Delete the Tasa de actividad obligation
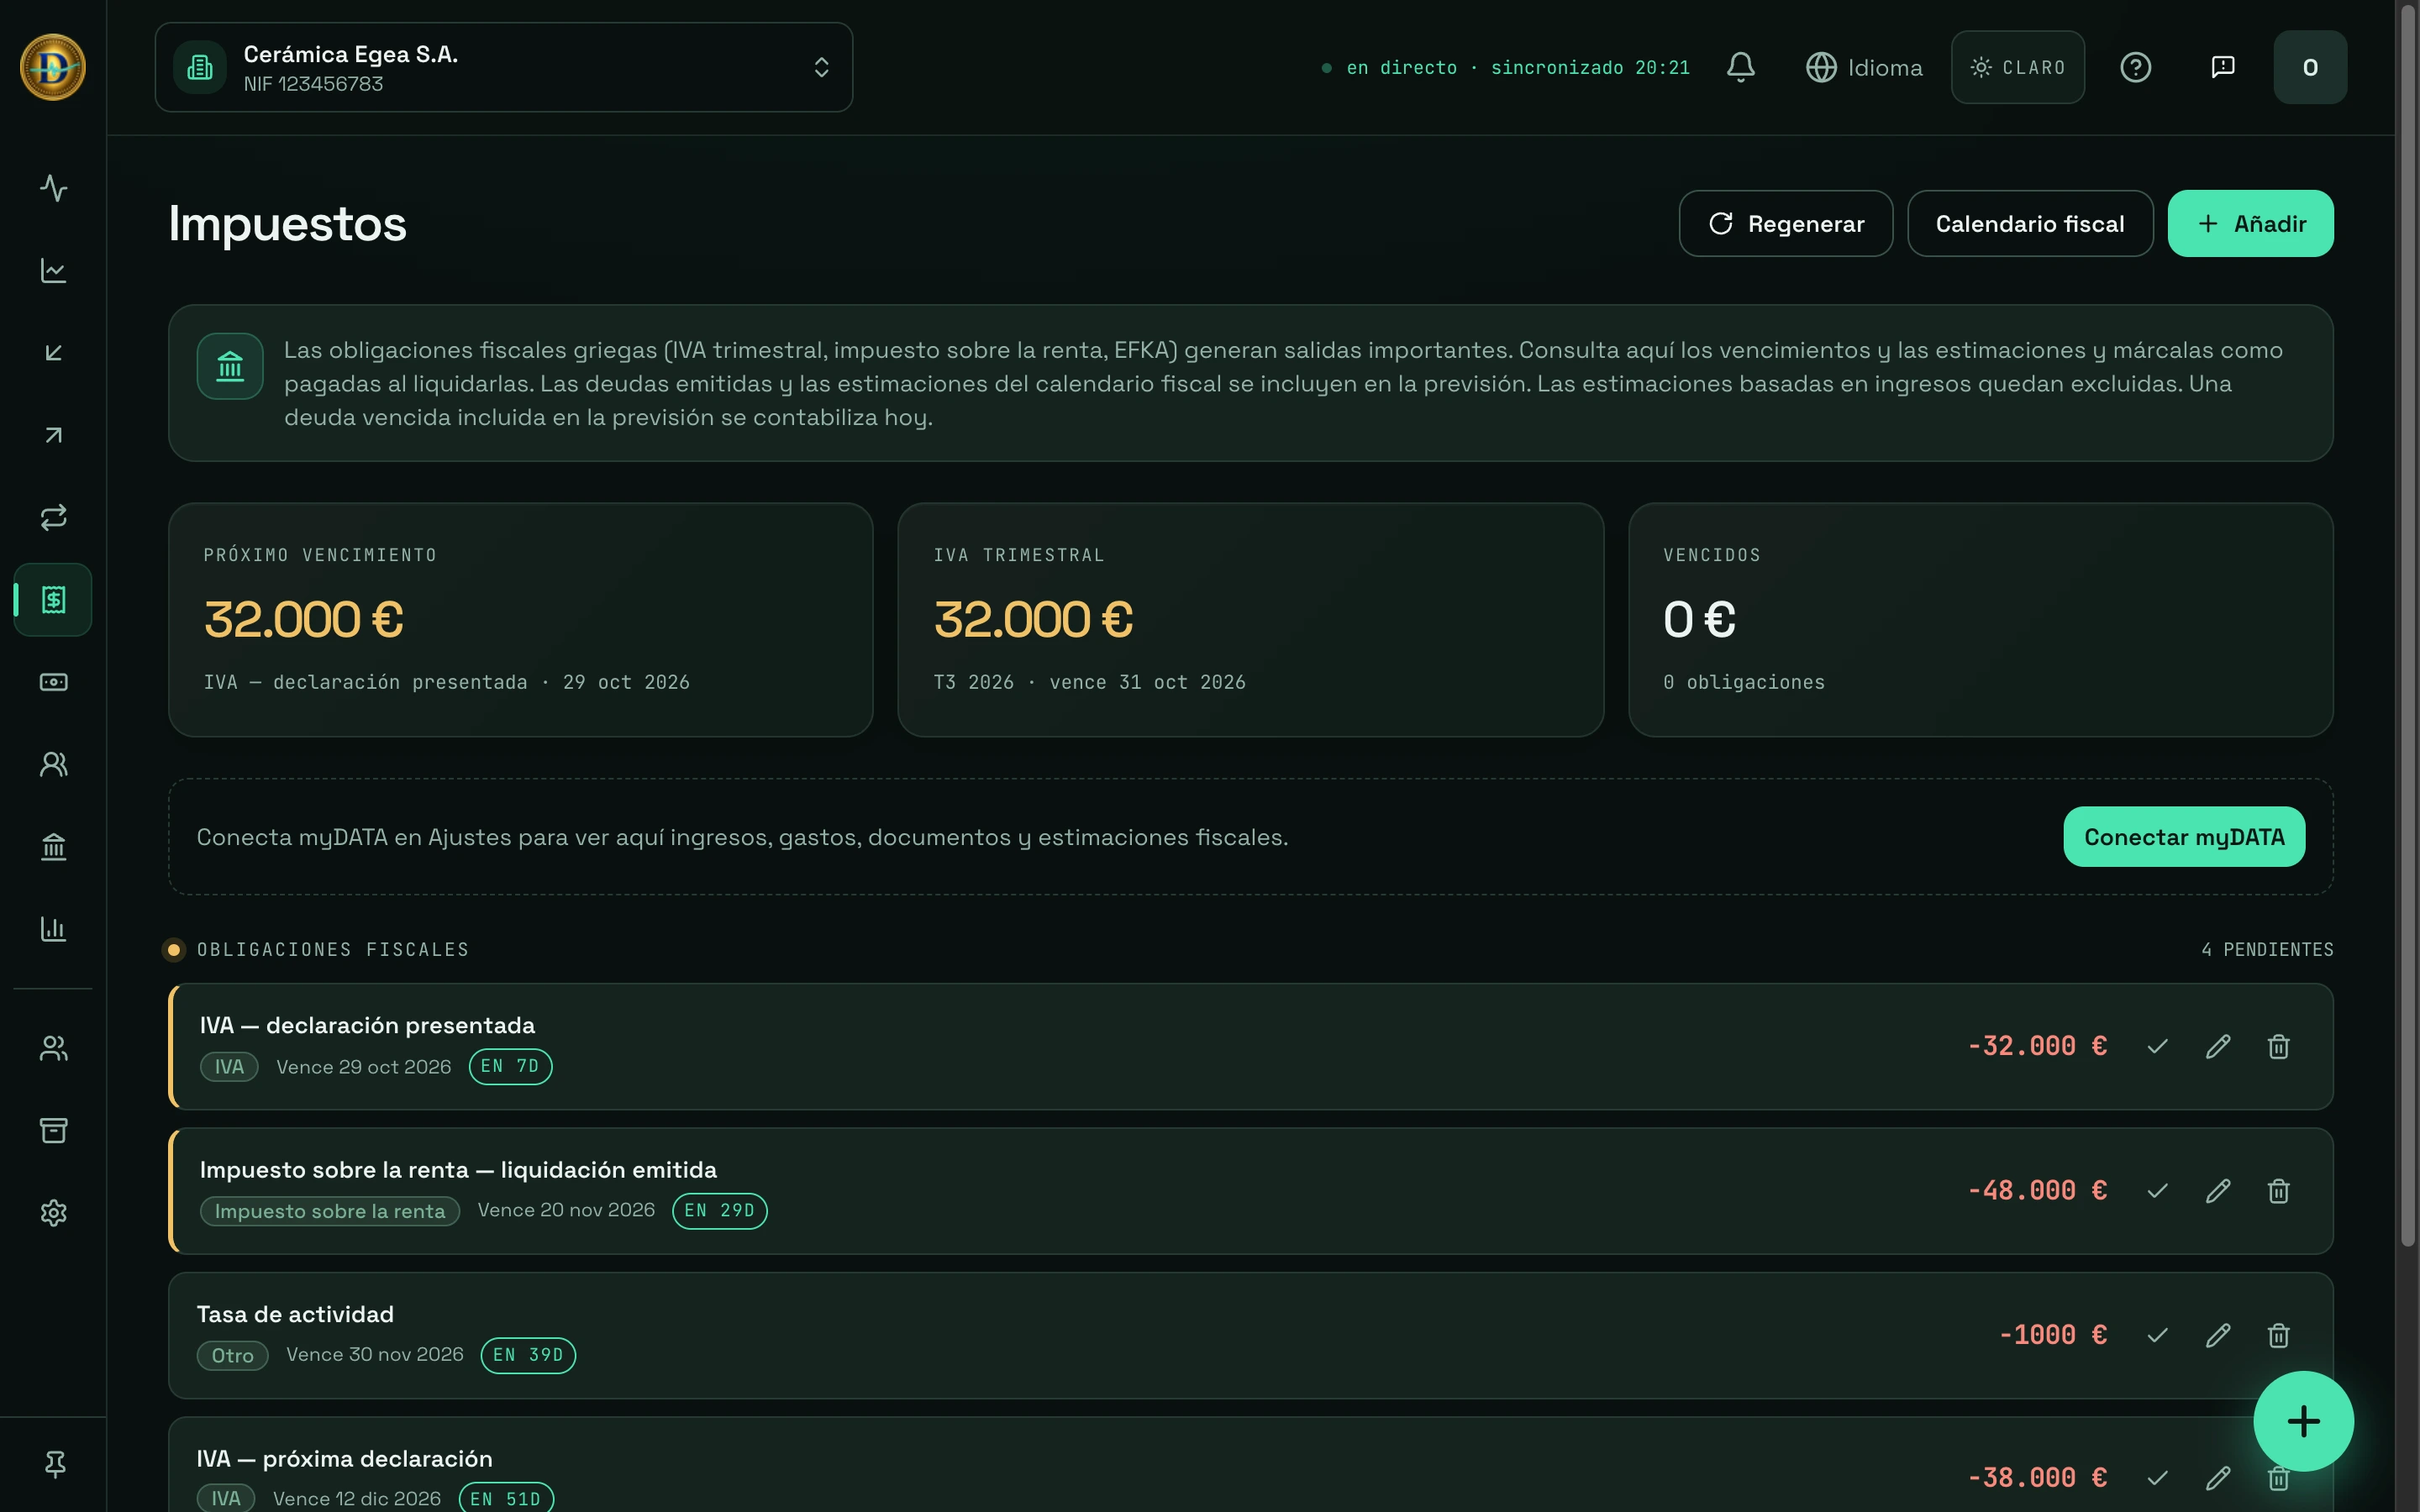 click(2278, 1335)
